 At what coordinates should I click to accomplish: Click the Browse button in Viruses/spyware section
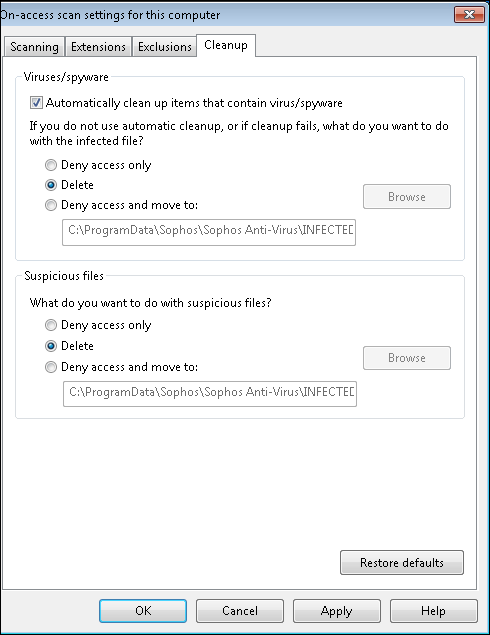[407, 197]
